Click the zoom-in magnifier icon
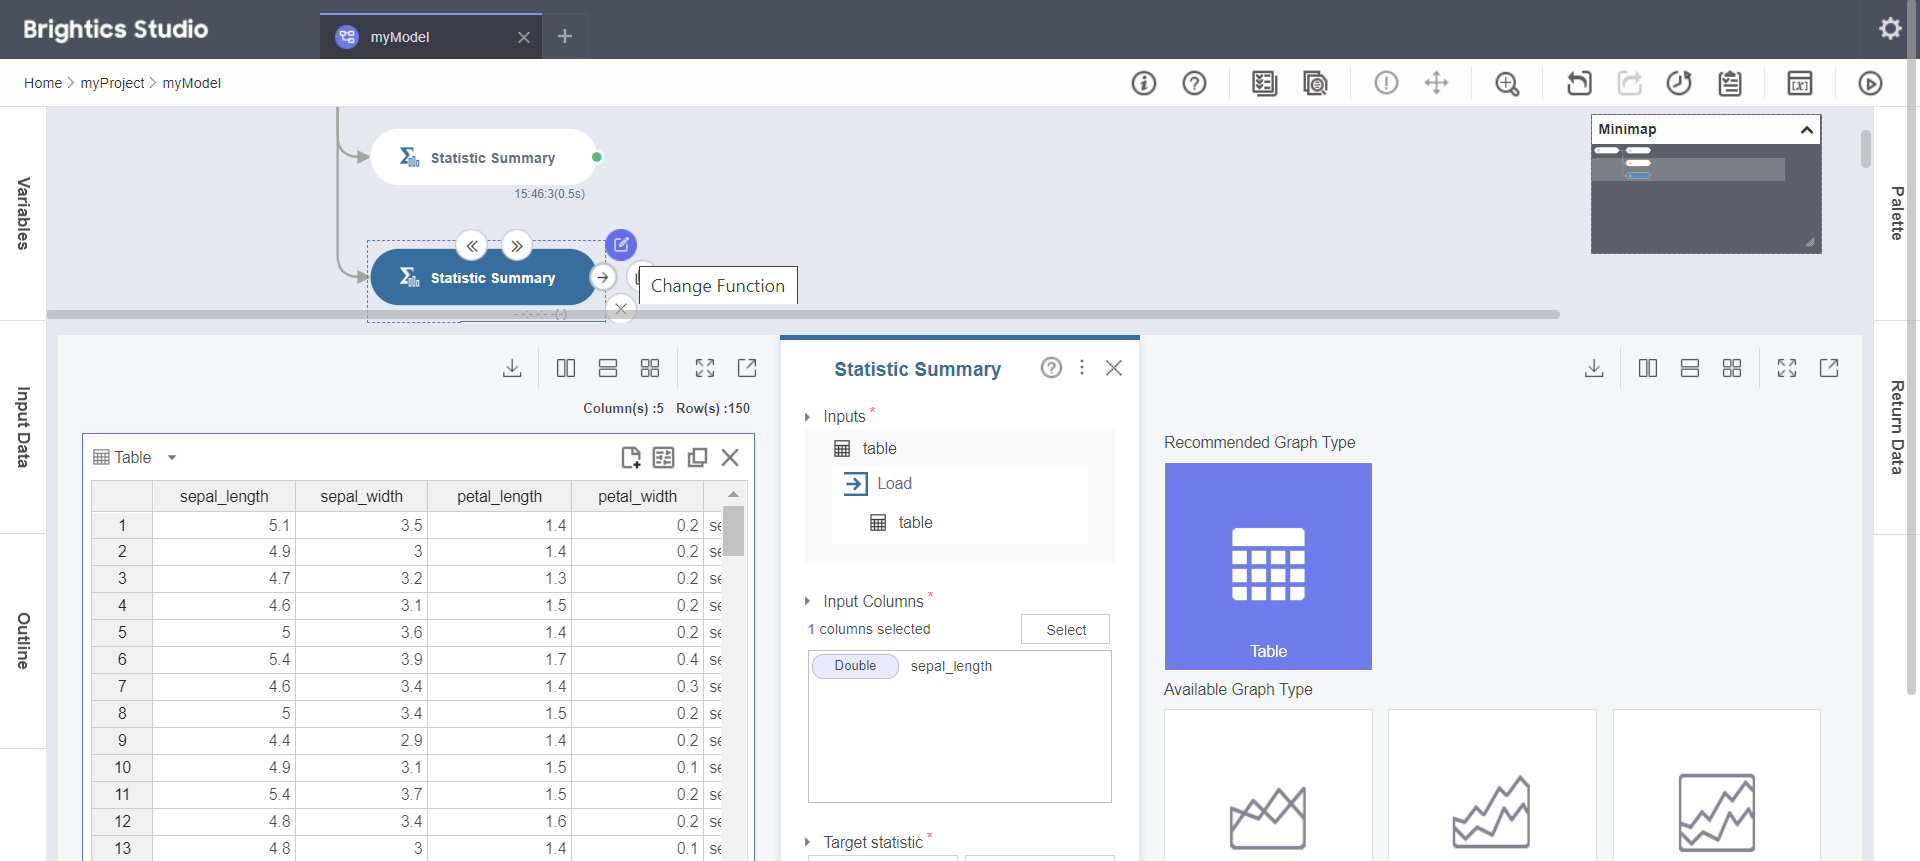1920x861 pixels. pyautogui.click(x=1507, y=83)
